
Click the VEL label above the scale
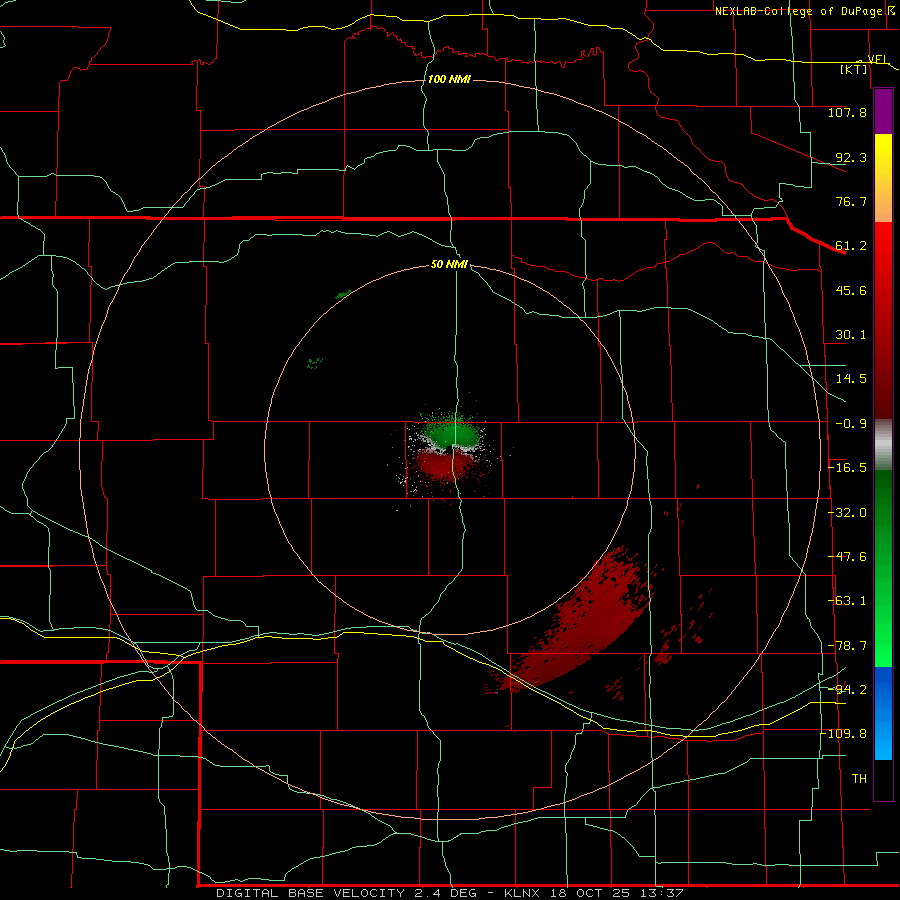878,59
